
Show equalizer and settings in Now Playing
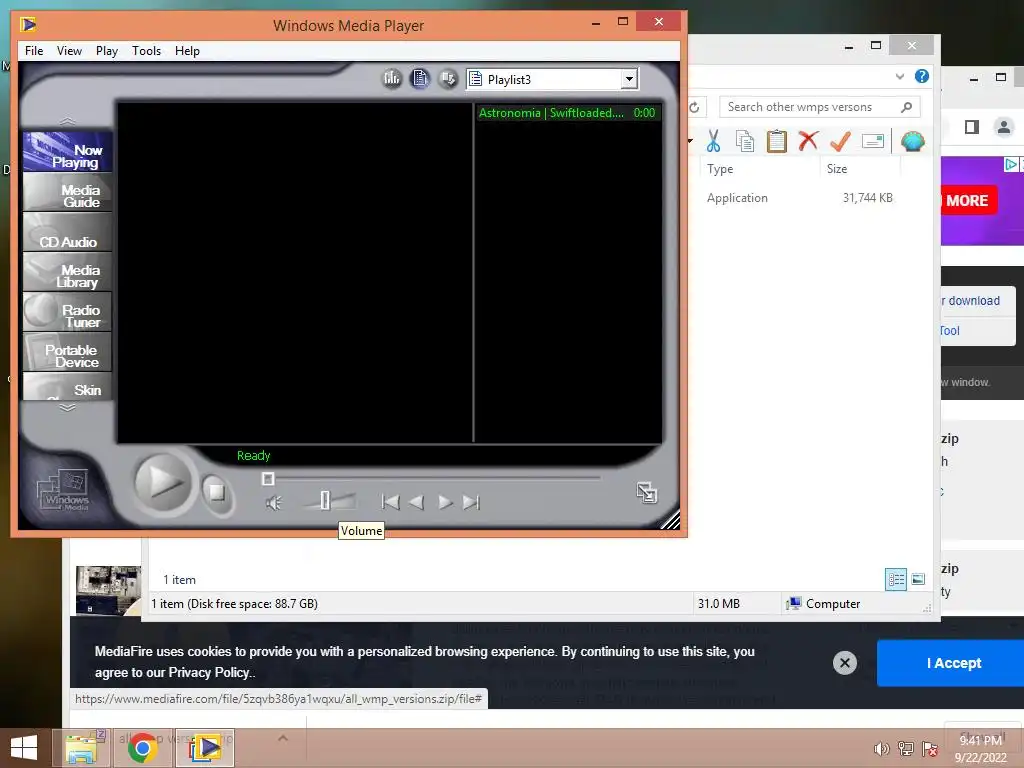(x=392, y=79)
